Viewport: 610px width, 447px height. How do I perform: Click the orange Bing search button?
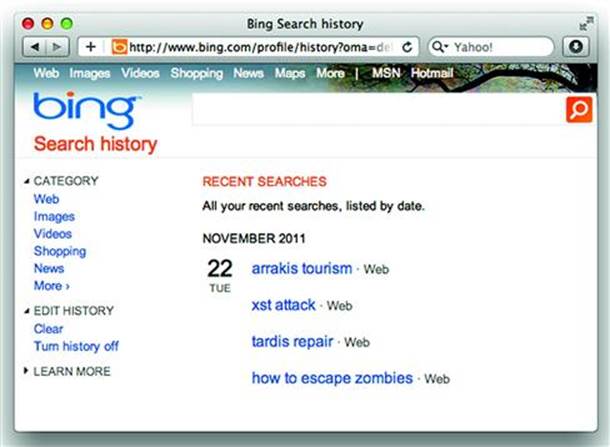[579, 110]
